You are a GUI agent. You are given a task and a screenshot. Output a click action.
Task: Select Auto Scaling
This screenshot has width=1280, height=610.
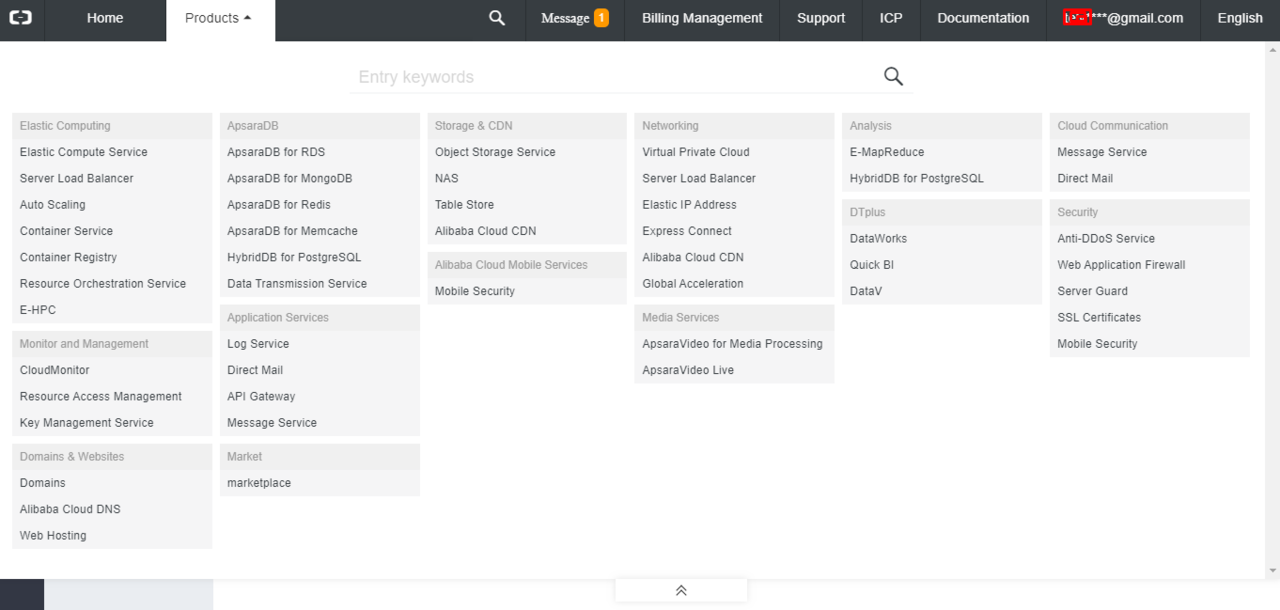pos(53,204)
